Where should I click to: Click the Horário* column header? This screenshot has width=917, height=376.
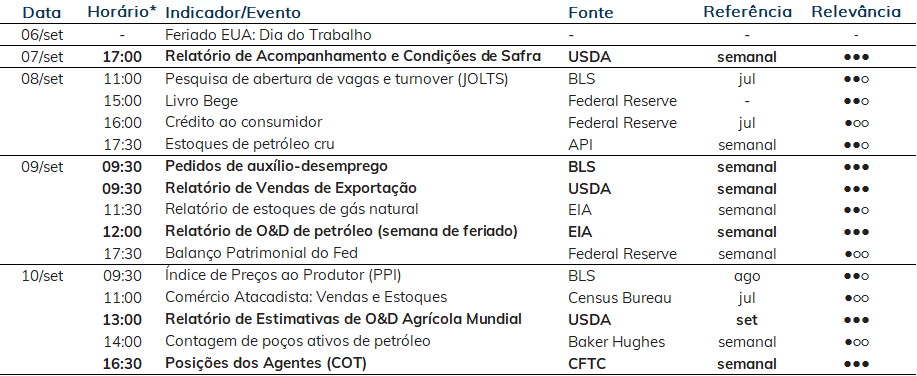122,12
